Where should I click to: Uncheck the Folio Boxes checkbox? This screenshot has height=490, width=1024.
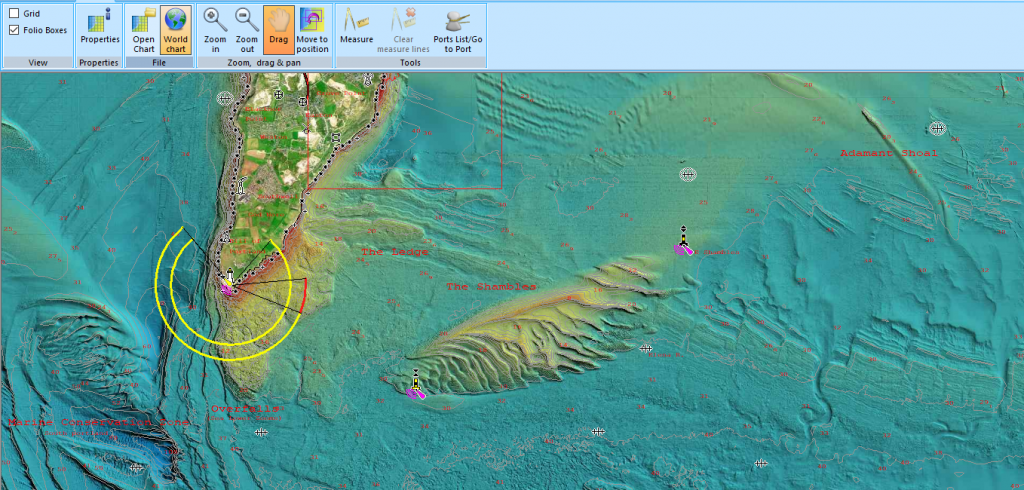pyautogui.click(x=14, y=30)
